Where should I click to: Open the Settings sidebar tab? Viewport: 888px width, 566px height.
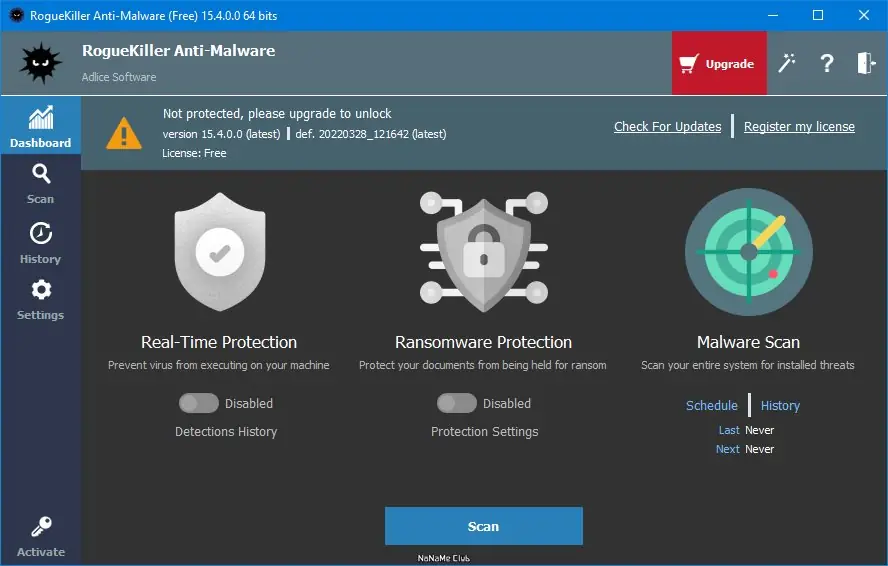pos(40,299)
